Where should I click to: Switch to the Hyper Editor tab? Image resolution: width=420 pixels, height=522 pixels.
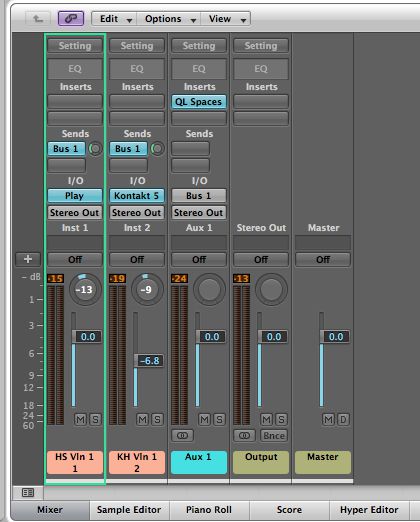coord(369,510)
